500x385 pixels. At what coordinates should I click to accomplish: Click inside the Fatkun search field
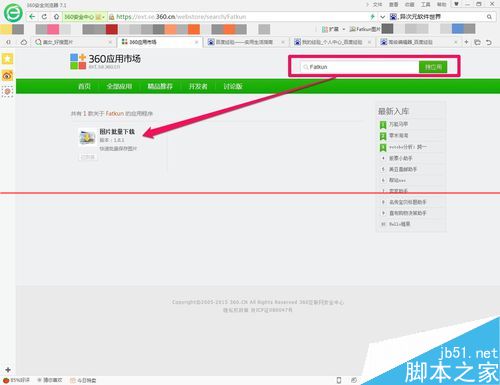[x=359, y=67]
